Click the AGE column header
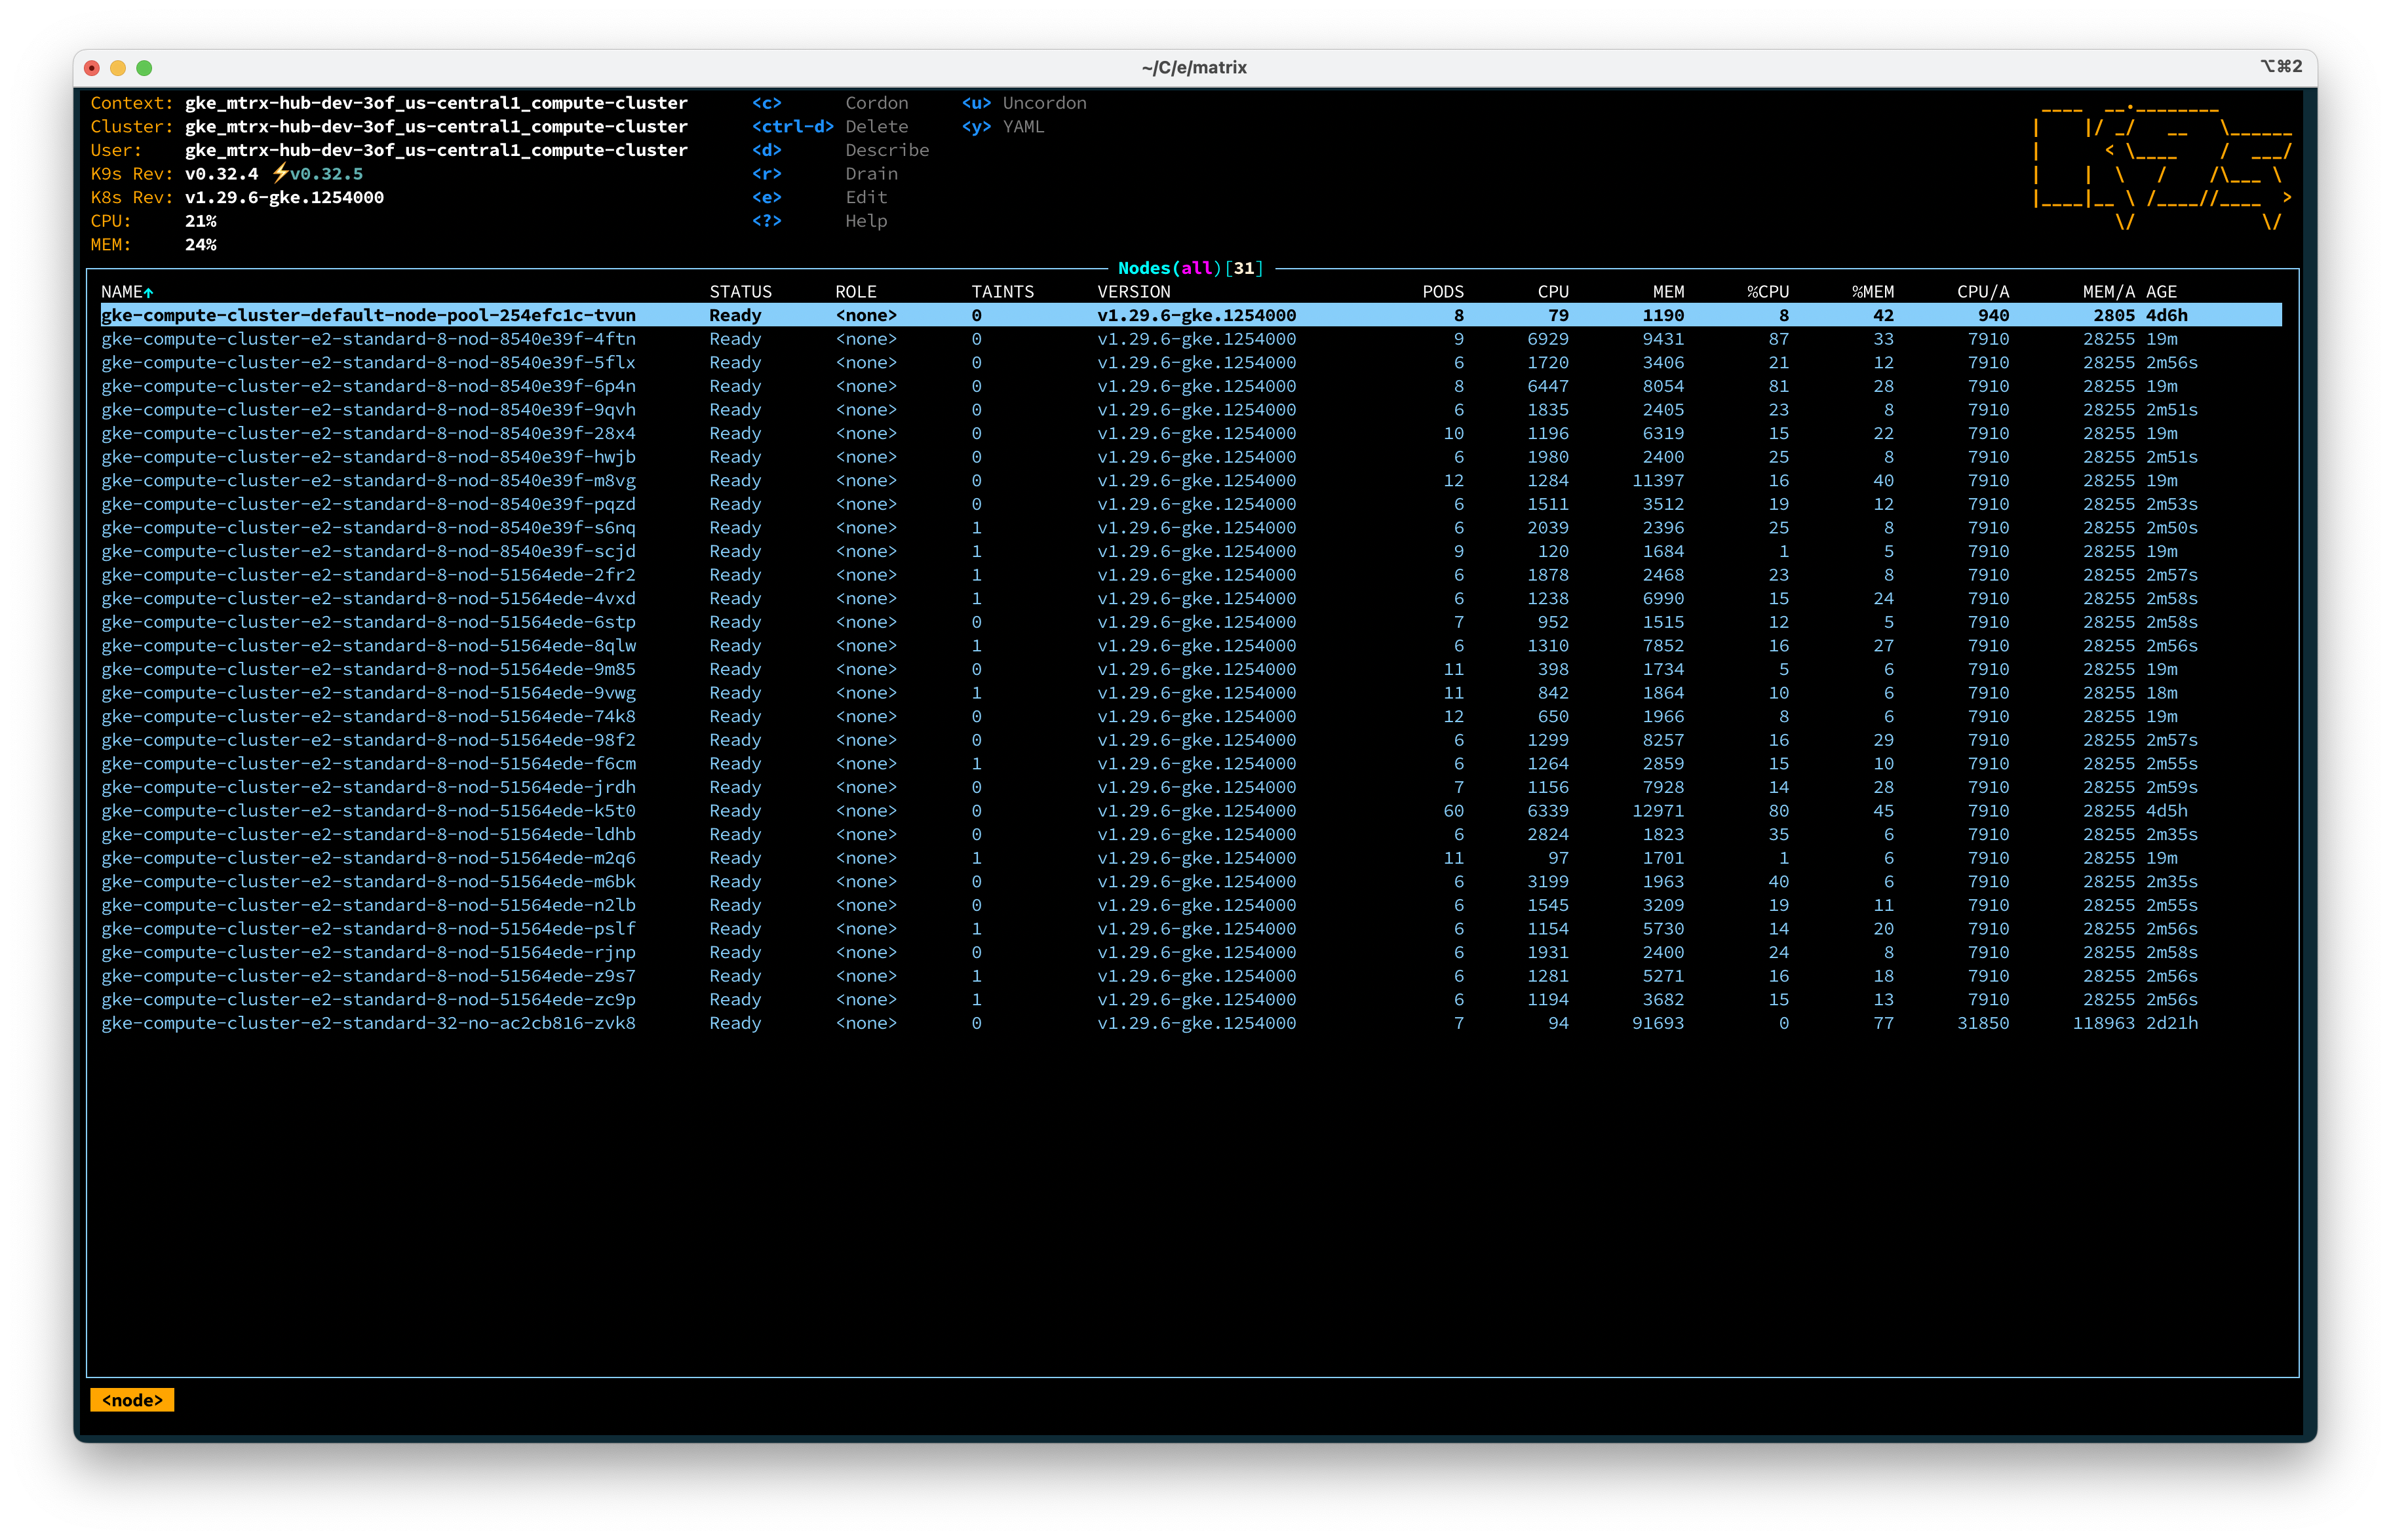Viewport: 2391px width, 1540px height. (2161, 292)
